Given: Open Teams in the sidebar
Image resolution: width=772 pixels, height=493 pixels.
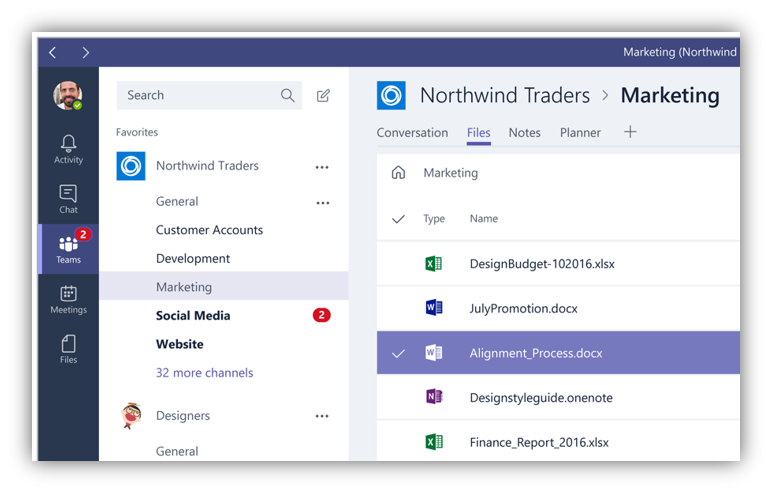Looking at the screenshot, I should coord(68,249).
